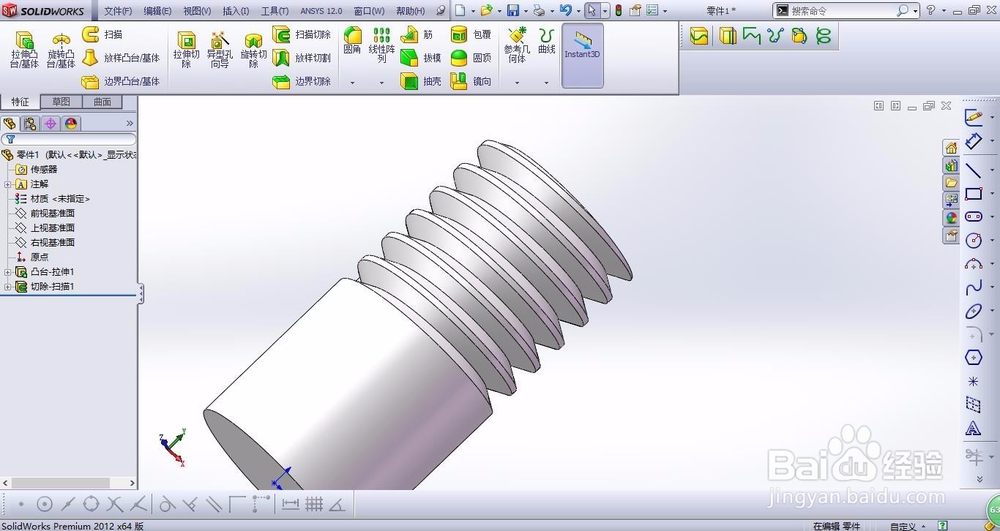Click the 边界切除 boundary cut tool
This screenshot has height=531, width=1000.
[302, 82]
